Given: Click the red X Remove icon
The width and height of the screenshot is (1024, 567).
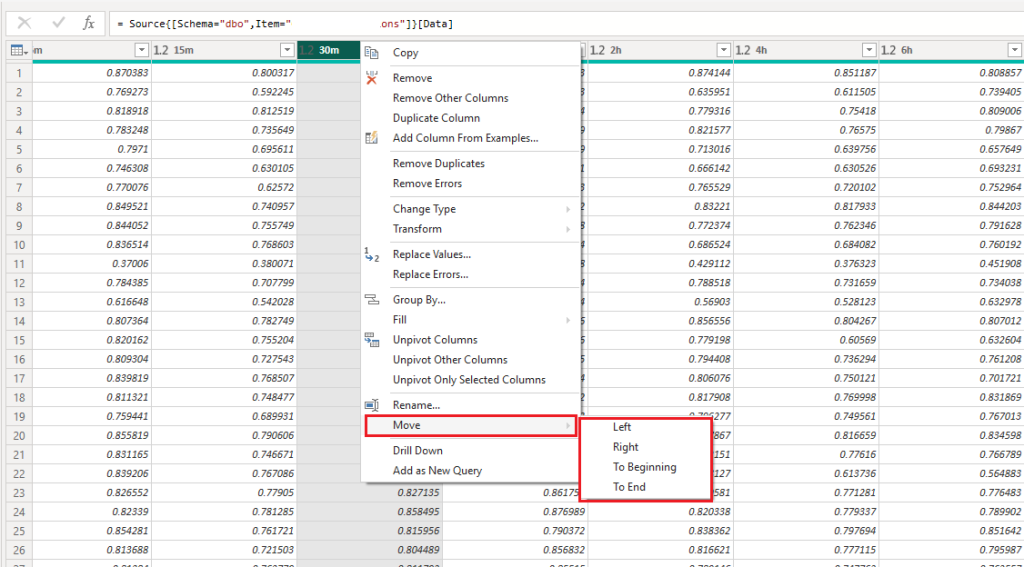Looking at the screenshot, I should (372, 78).
